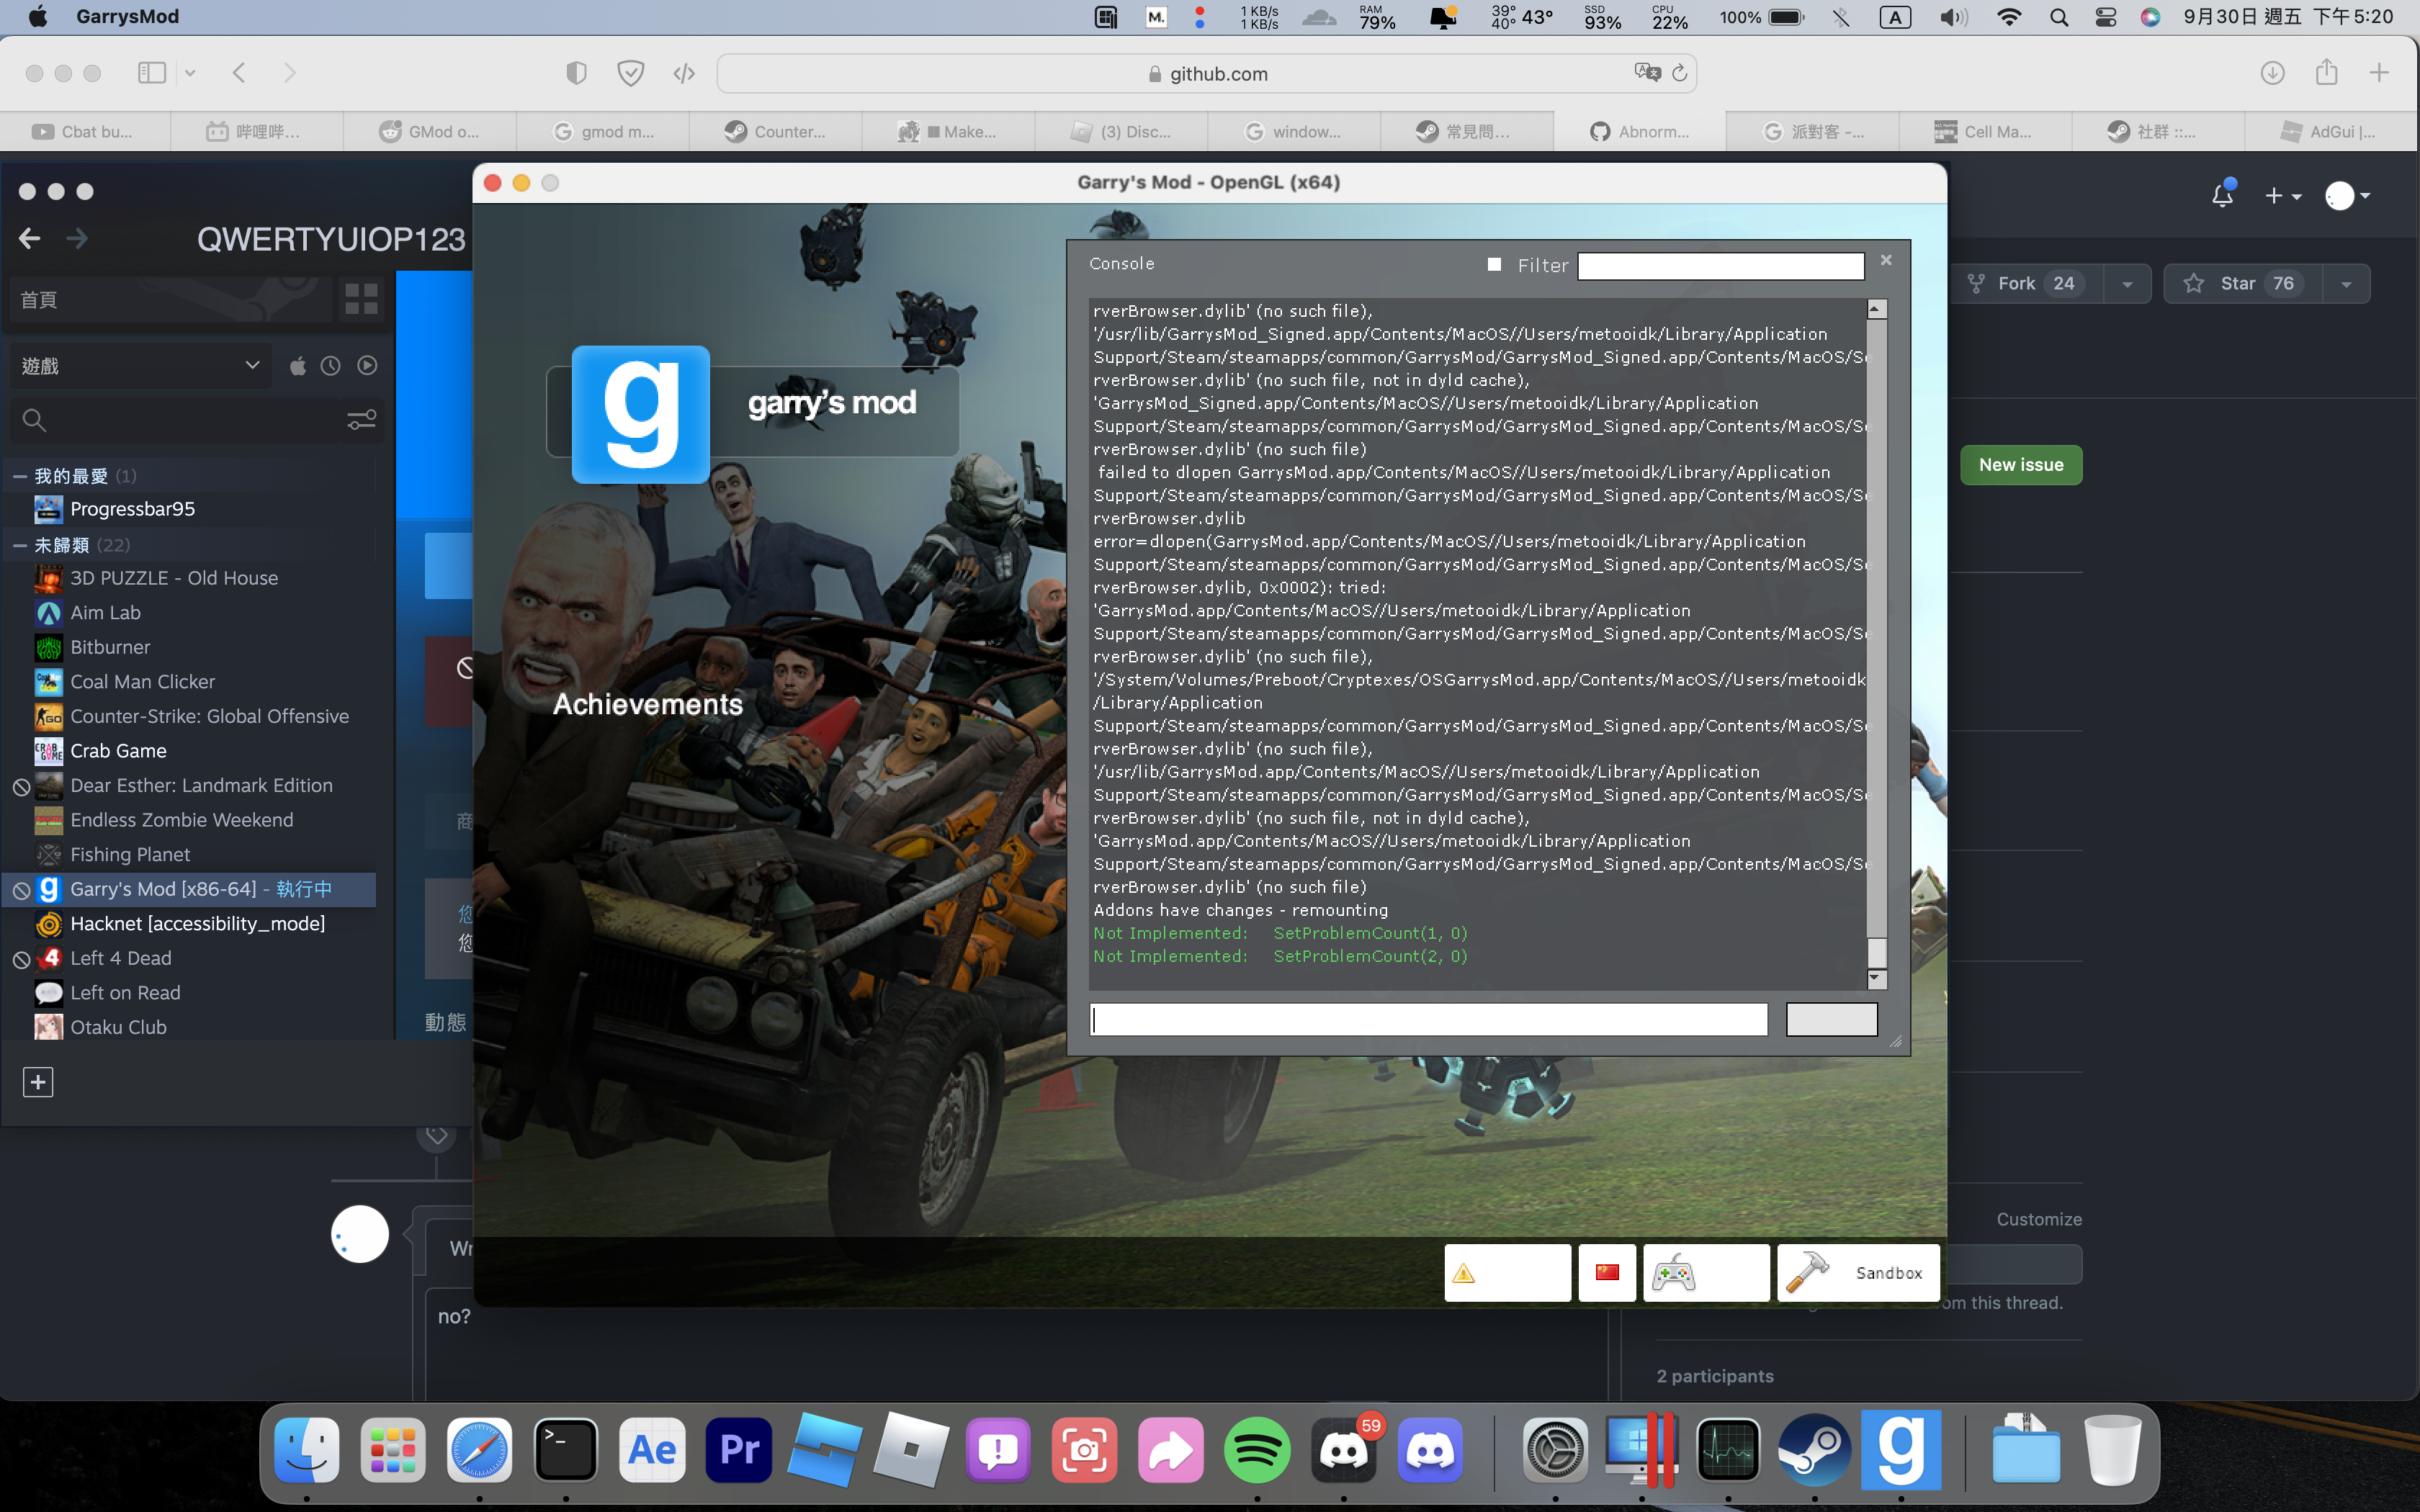Collapse the uncategorized games group with 22 items

[20, 545]
